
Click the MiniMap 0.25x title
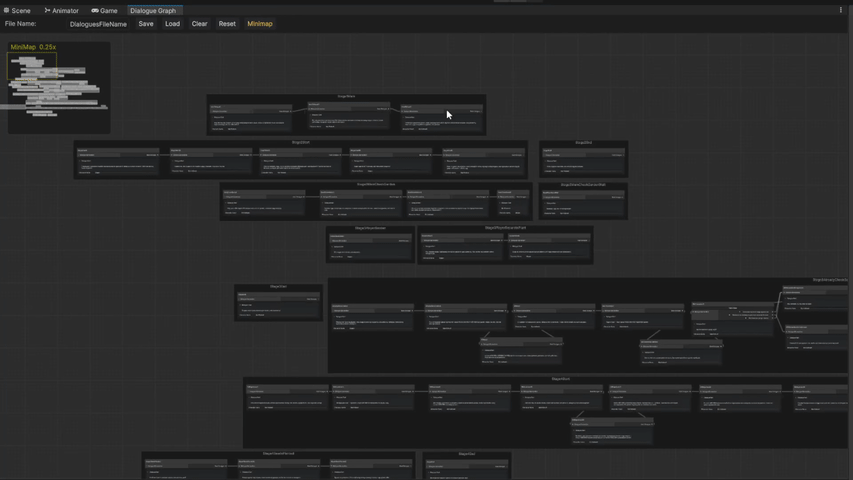[33, 47]
